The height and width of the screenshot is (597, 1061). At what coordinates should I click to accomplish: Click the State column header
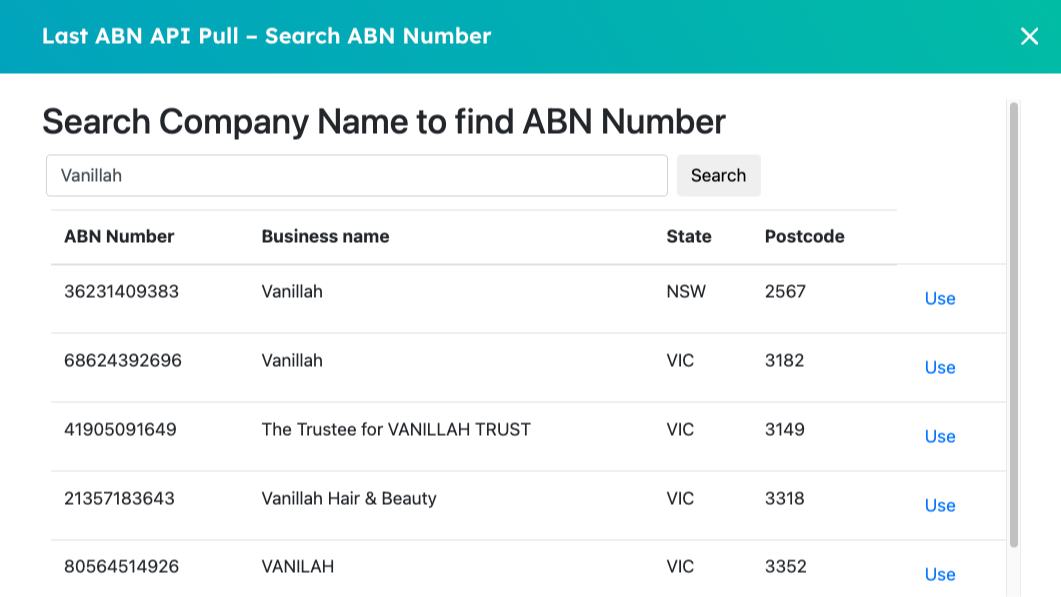tap(689, 237)
